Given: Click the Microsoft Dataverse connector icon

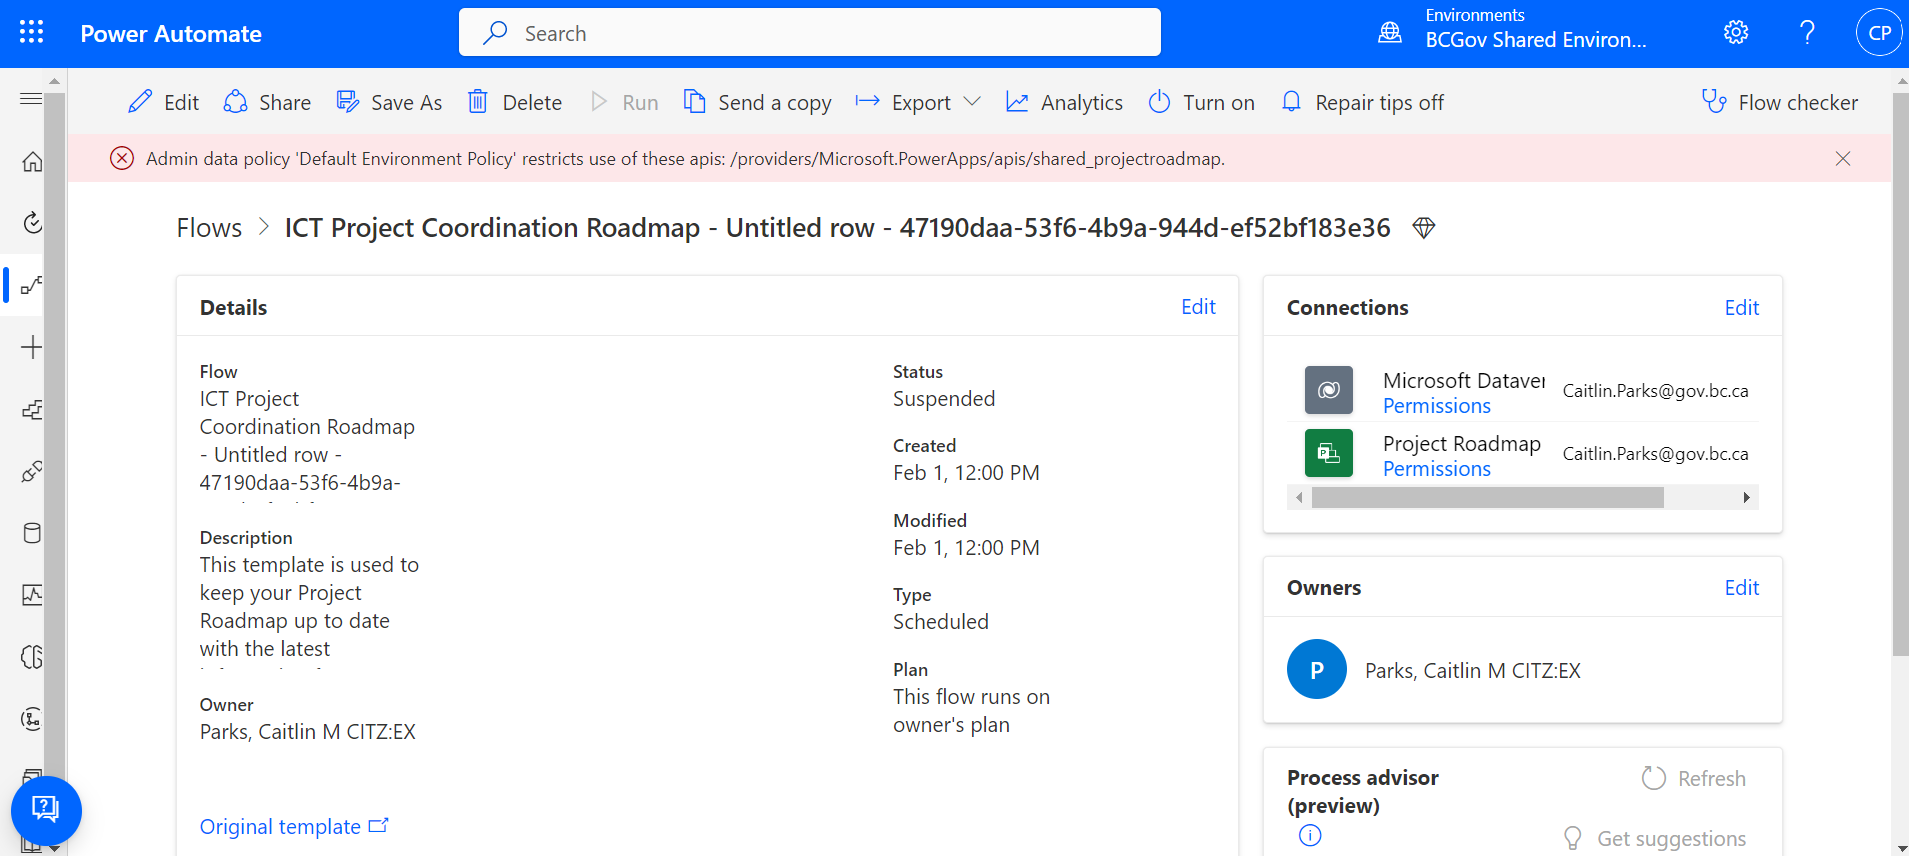Looking at the screenshot, I should click(1329, 390).
